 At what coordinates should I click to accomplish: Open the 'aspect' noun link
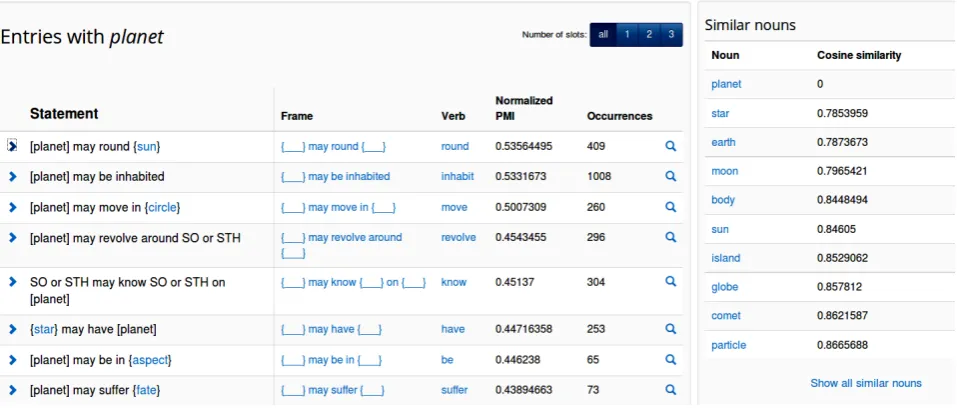point(150,360)
